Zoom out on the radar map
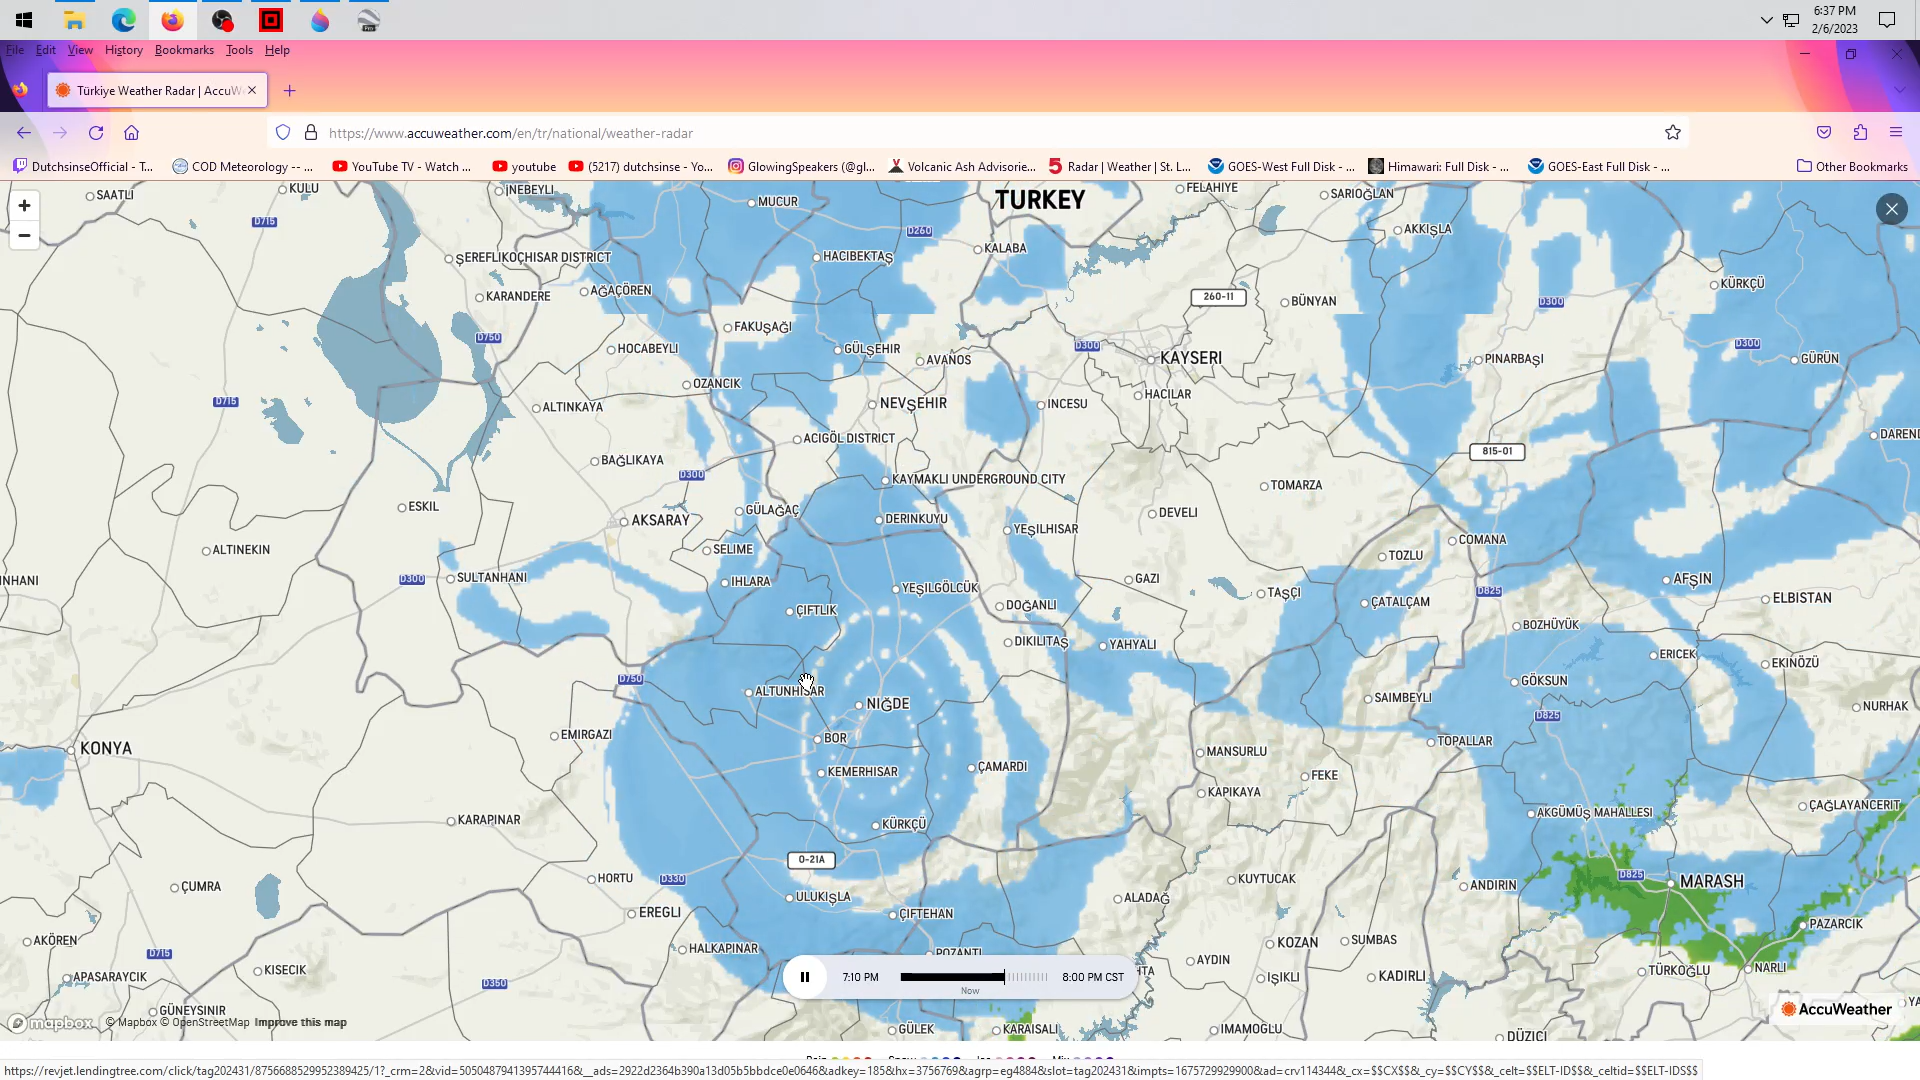This screenshot has height=1080, width=1920. 24,236
